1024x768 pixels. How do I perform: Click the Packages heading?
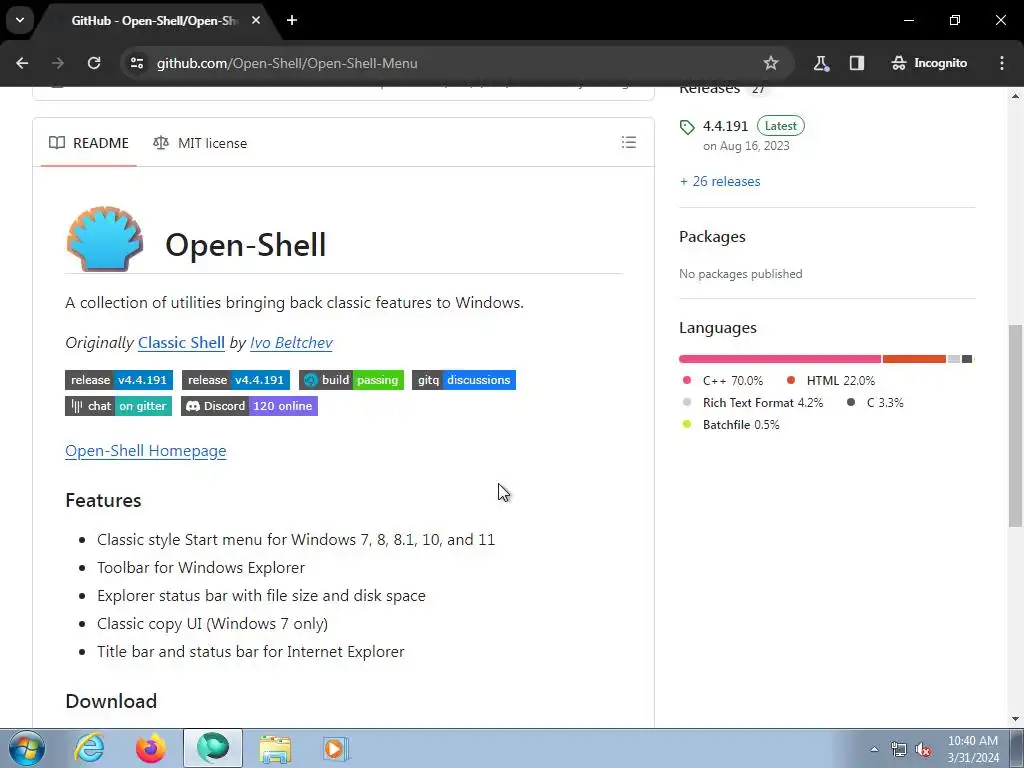click(712, 236)
